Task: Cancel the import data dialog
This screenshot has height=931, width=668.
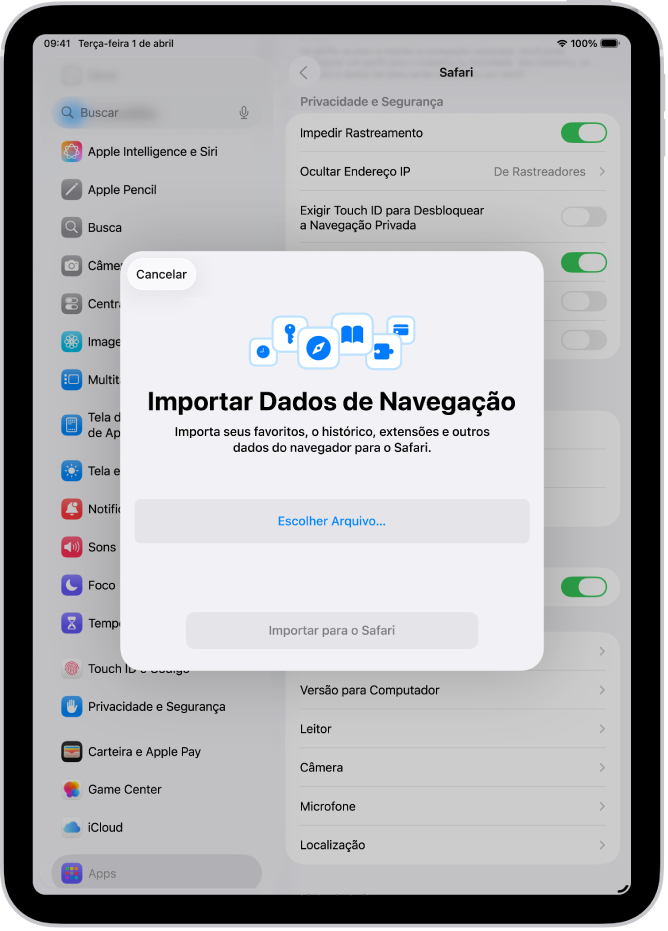Action: 161,274
